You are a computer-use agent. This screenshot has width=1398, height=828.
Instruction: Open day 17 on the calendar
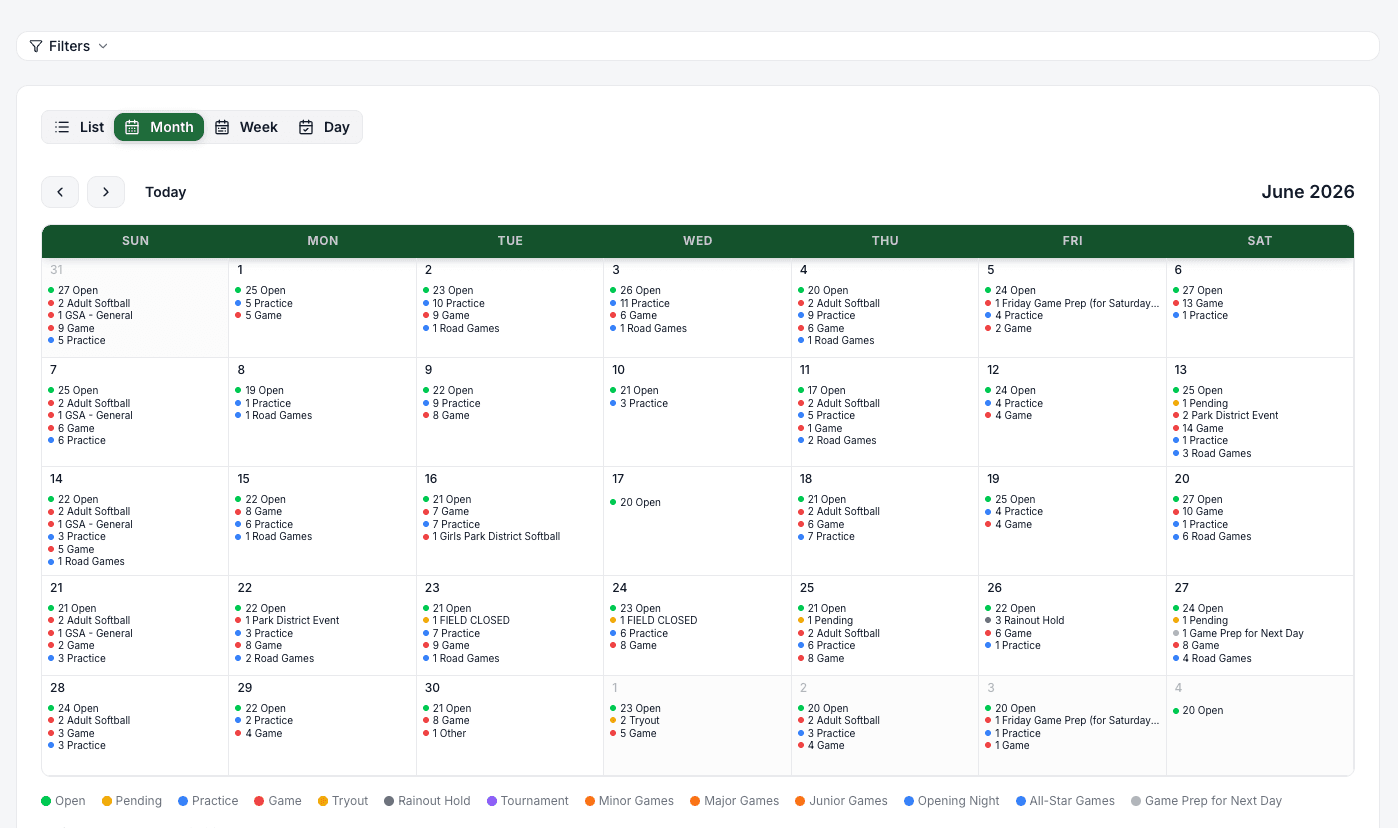(x=618, y=479)
